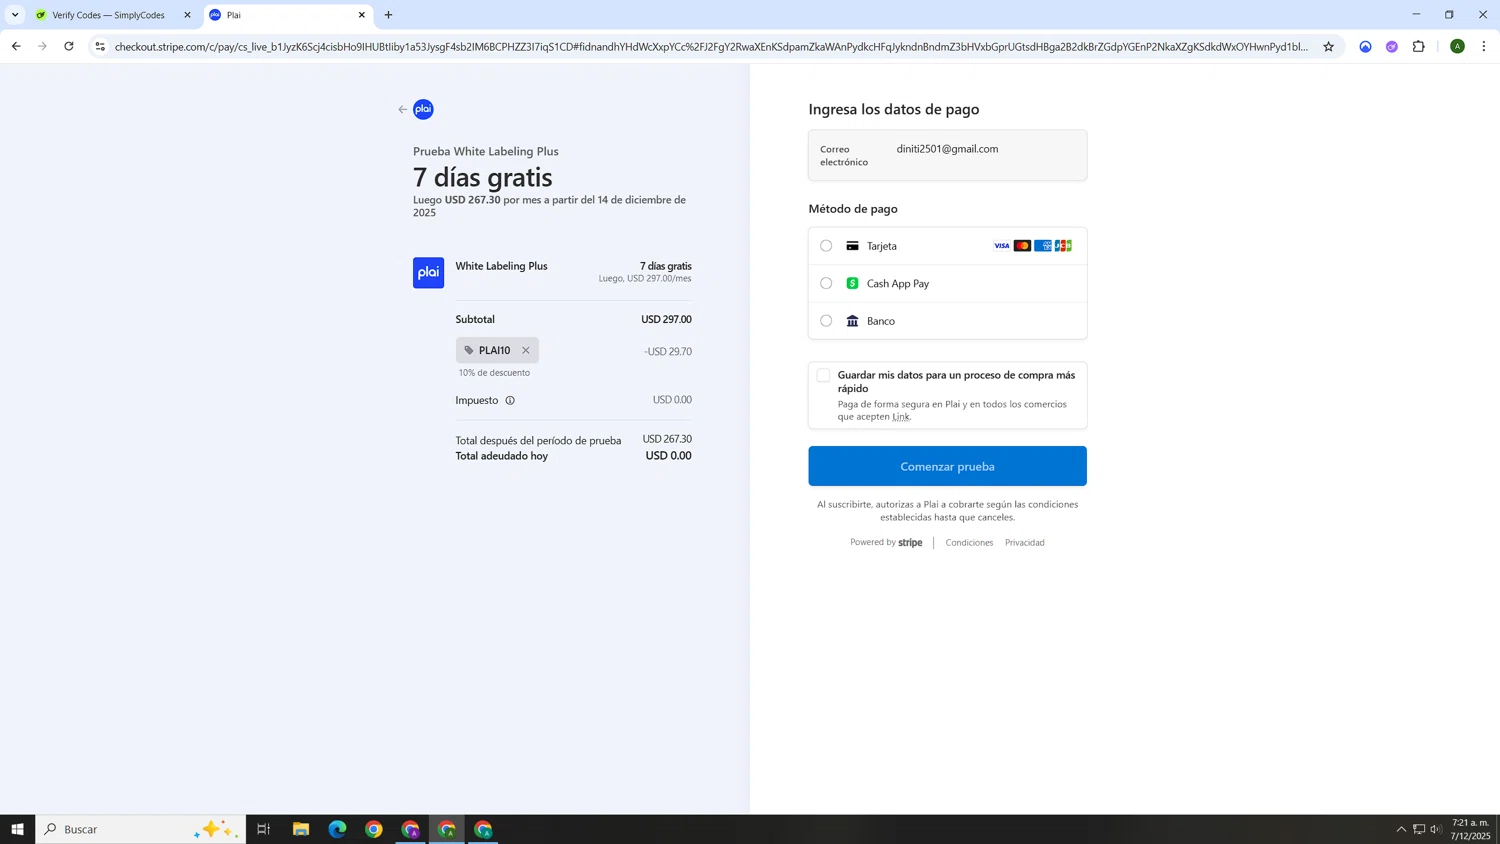Click the credit card icon beside Tarjeta
1500x844 pixels.
(852, 246)
